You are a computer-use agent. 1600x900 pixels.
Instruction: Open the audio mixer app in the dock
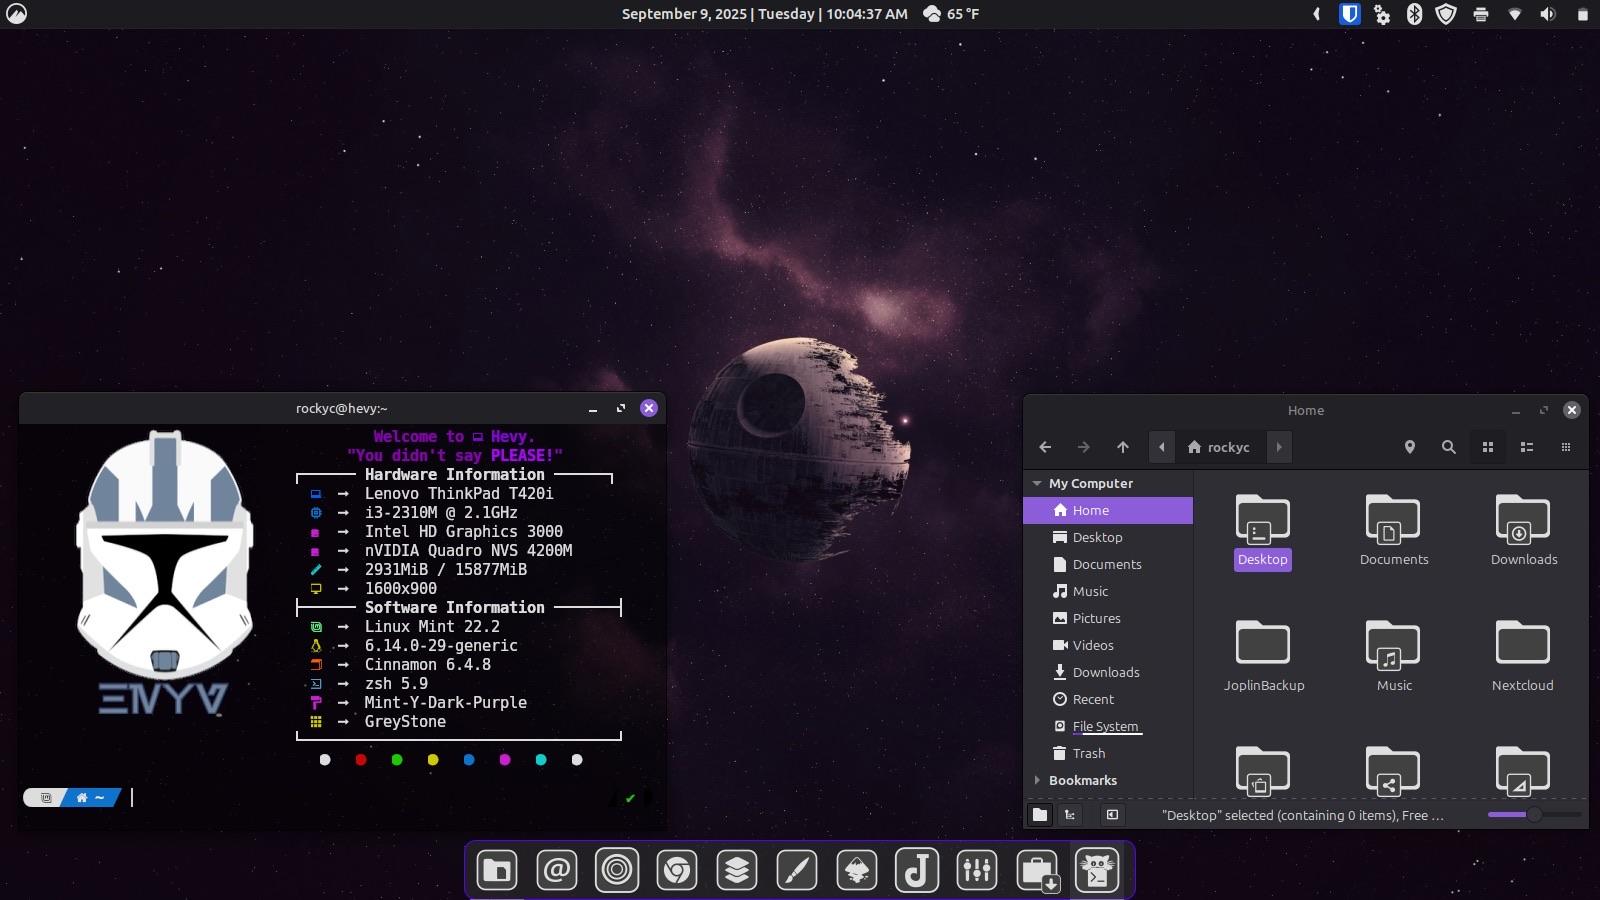(x=977, y=870)
